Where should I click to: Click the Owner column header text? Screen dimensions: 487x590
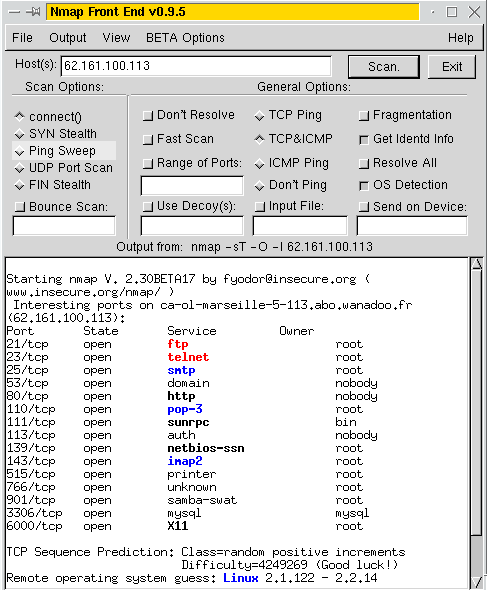point(297,331)
